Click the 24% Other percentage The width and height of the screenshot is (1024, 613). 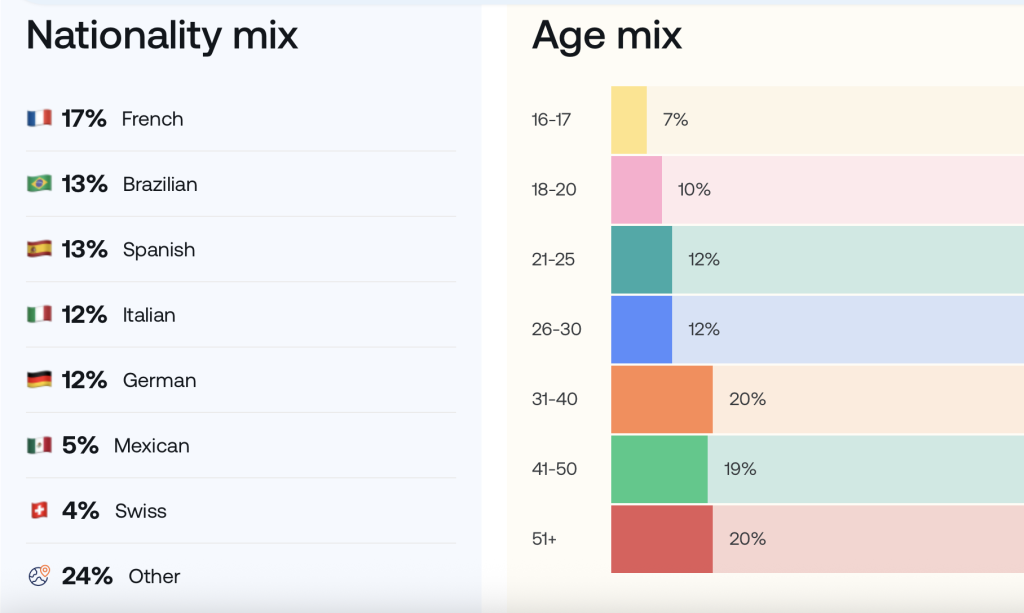click(x=87, y=576)
